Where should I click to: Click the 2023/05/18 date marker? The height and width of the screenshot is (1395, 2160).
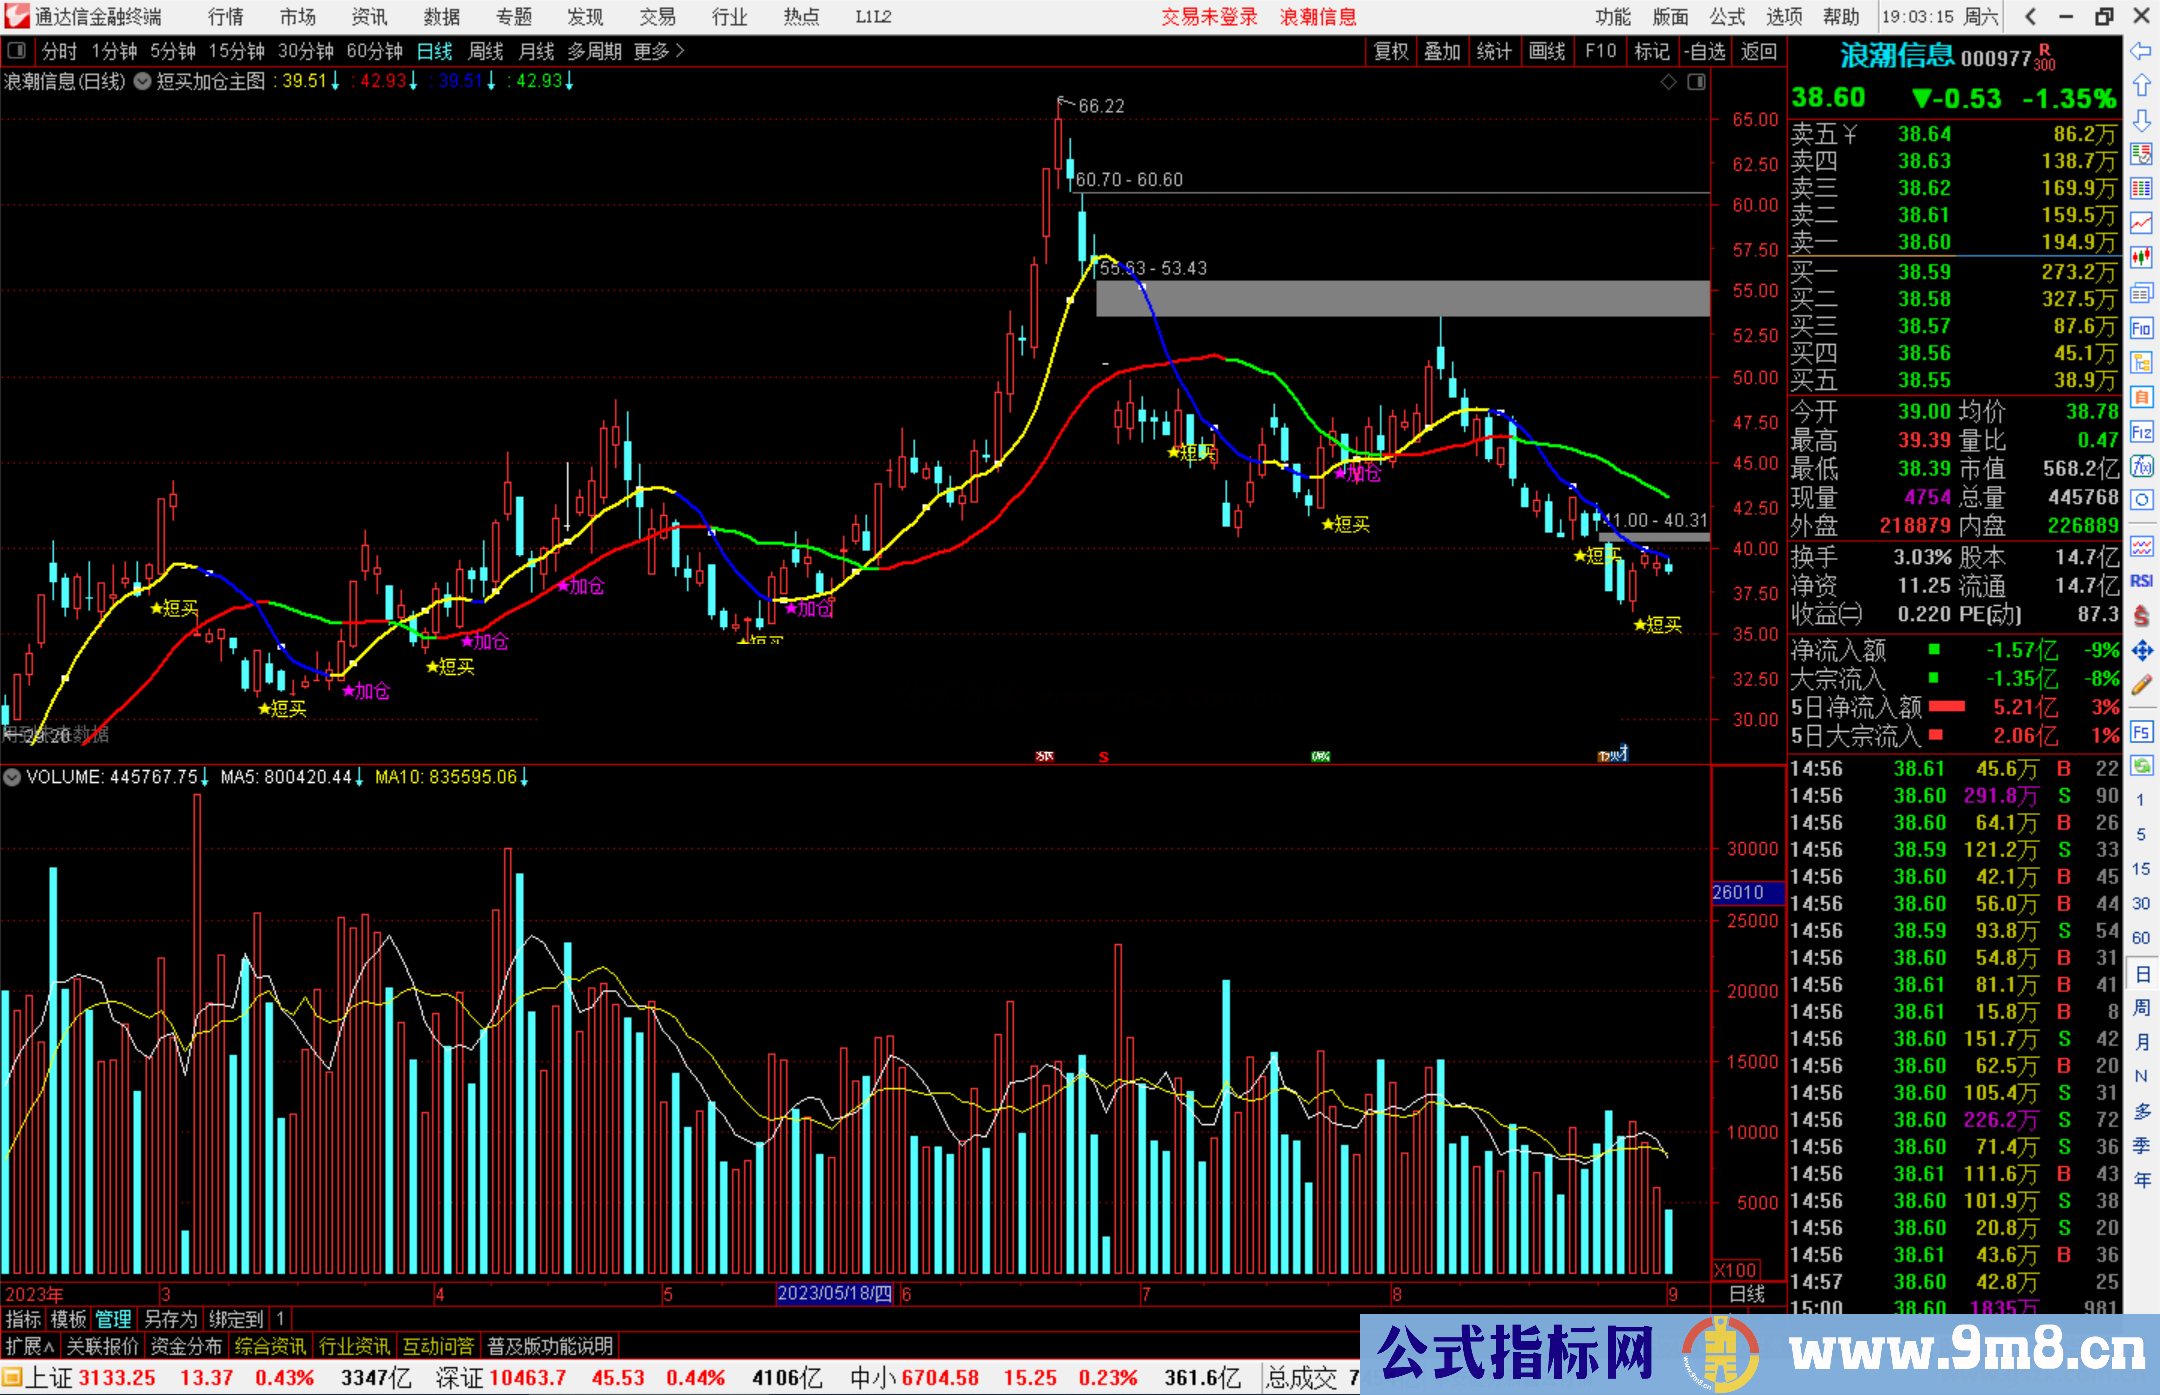pos(834,1293)
